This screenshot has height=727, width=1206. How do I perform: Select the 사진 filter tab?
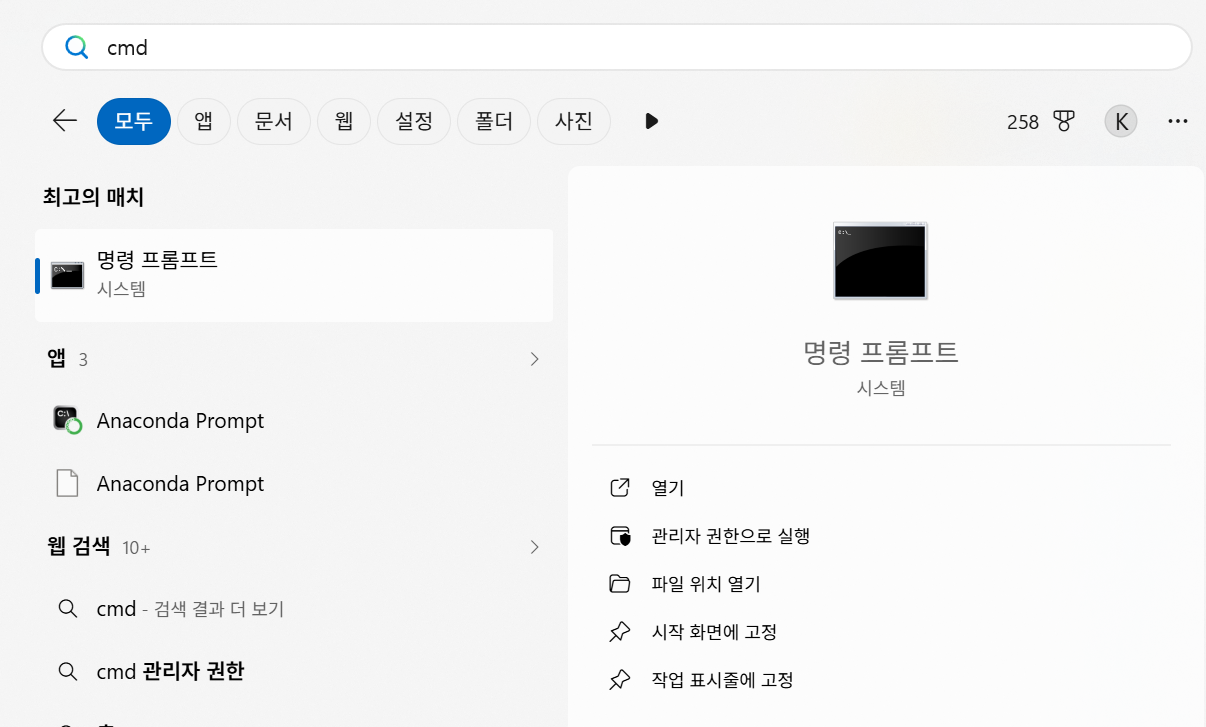(x=574, y=121)
